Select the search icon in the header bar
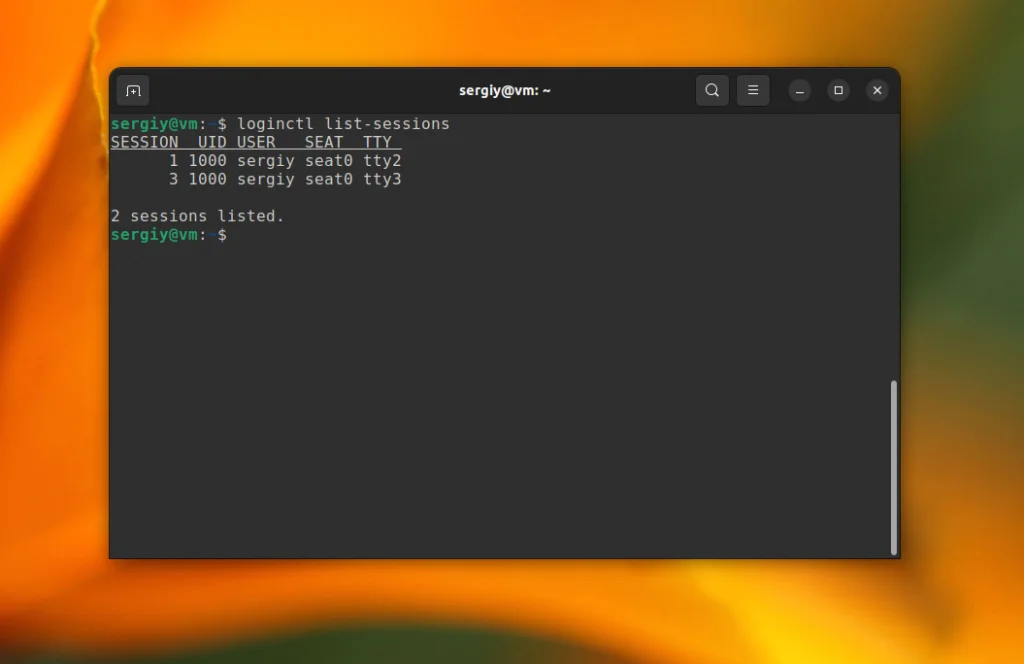The width and height of the screenshot is (1024, 664). tap(712, 90)
